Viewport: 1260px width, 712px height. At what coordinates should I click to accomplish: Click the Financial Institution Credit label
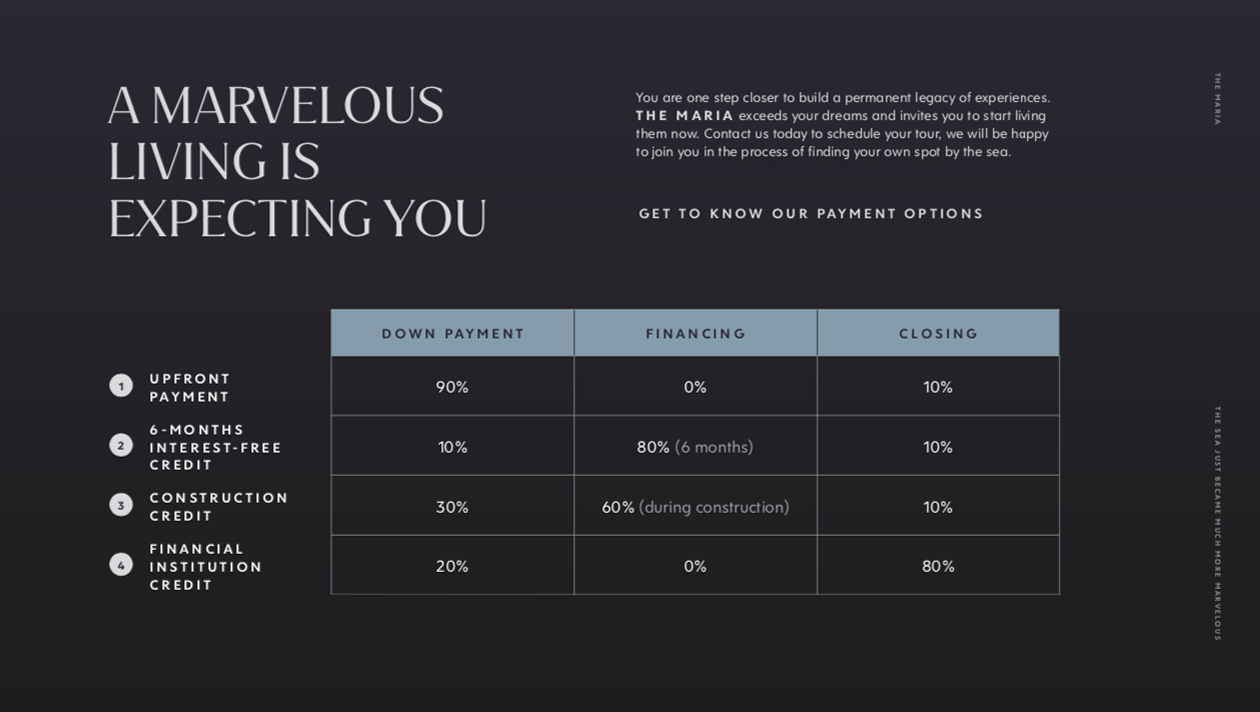click(x=206, y=567)
